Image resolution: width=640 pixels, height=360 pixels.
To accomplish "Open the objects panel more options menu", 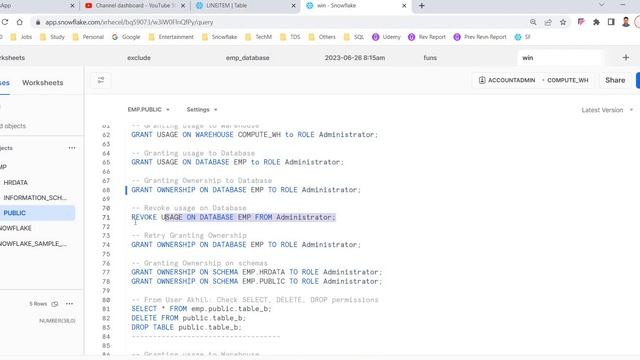I will 72,148.
